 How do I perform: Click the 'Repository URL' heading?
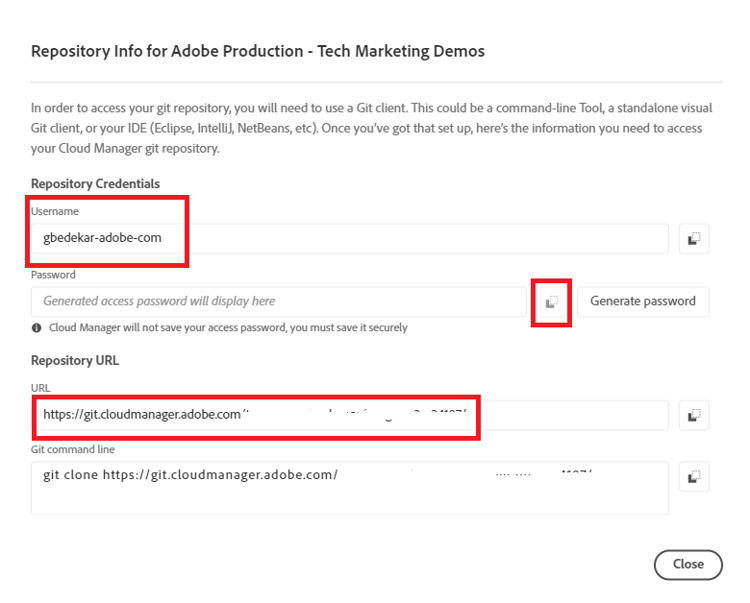pos(75,360)
